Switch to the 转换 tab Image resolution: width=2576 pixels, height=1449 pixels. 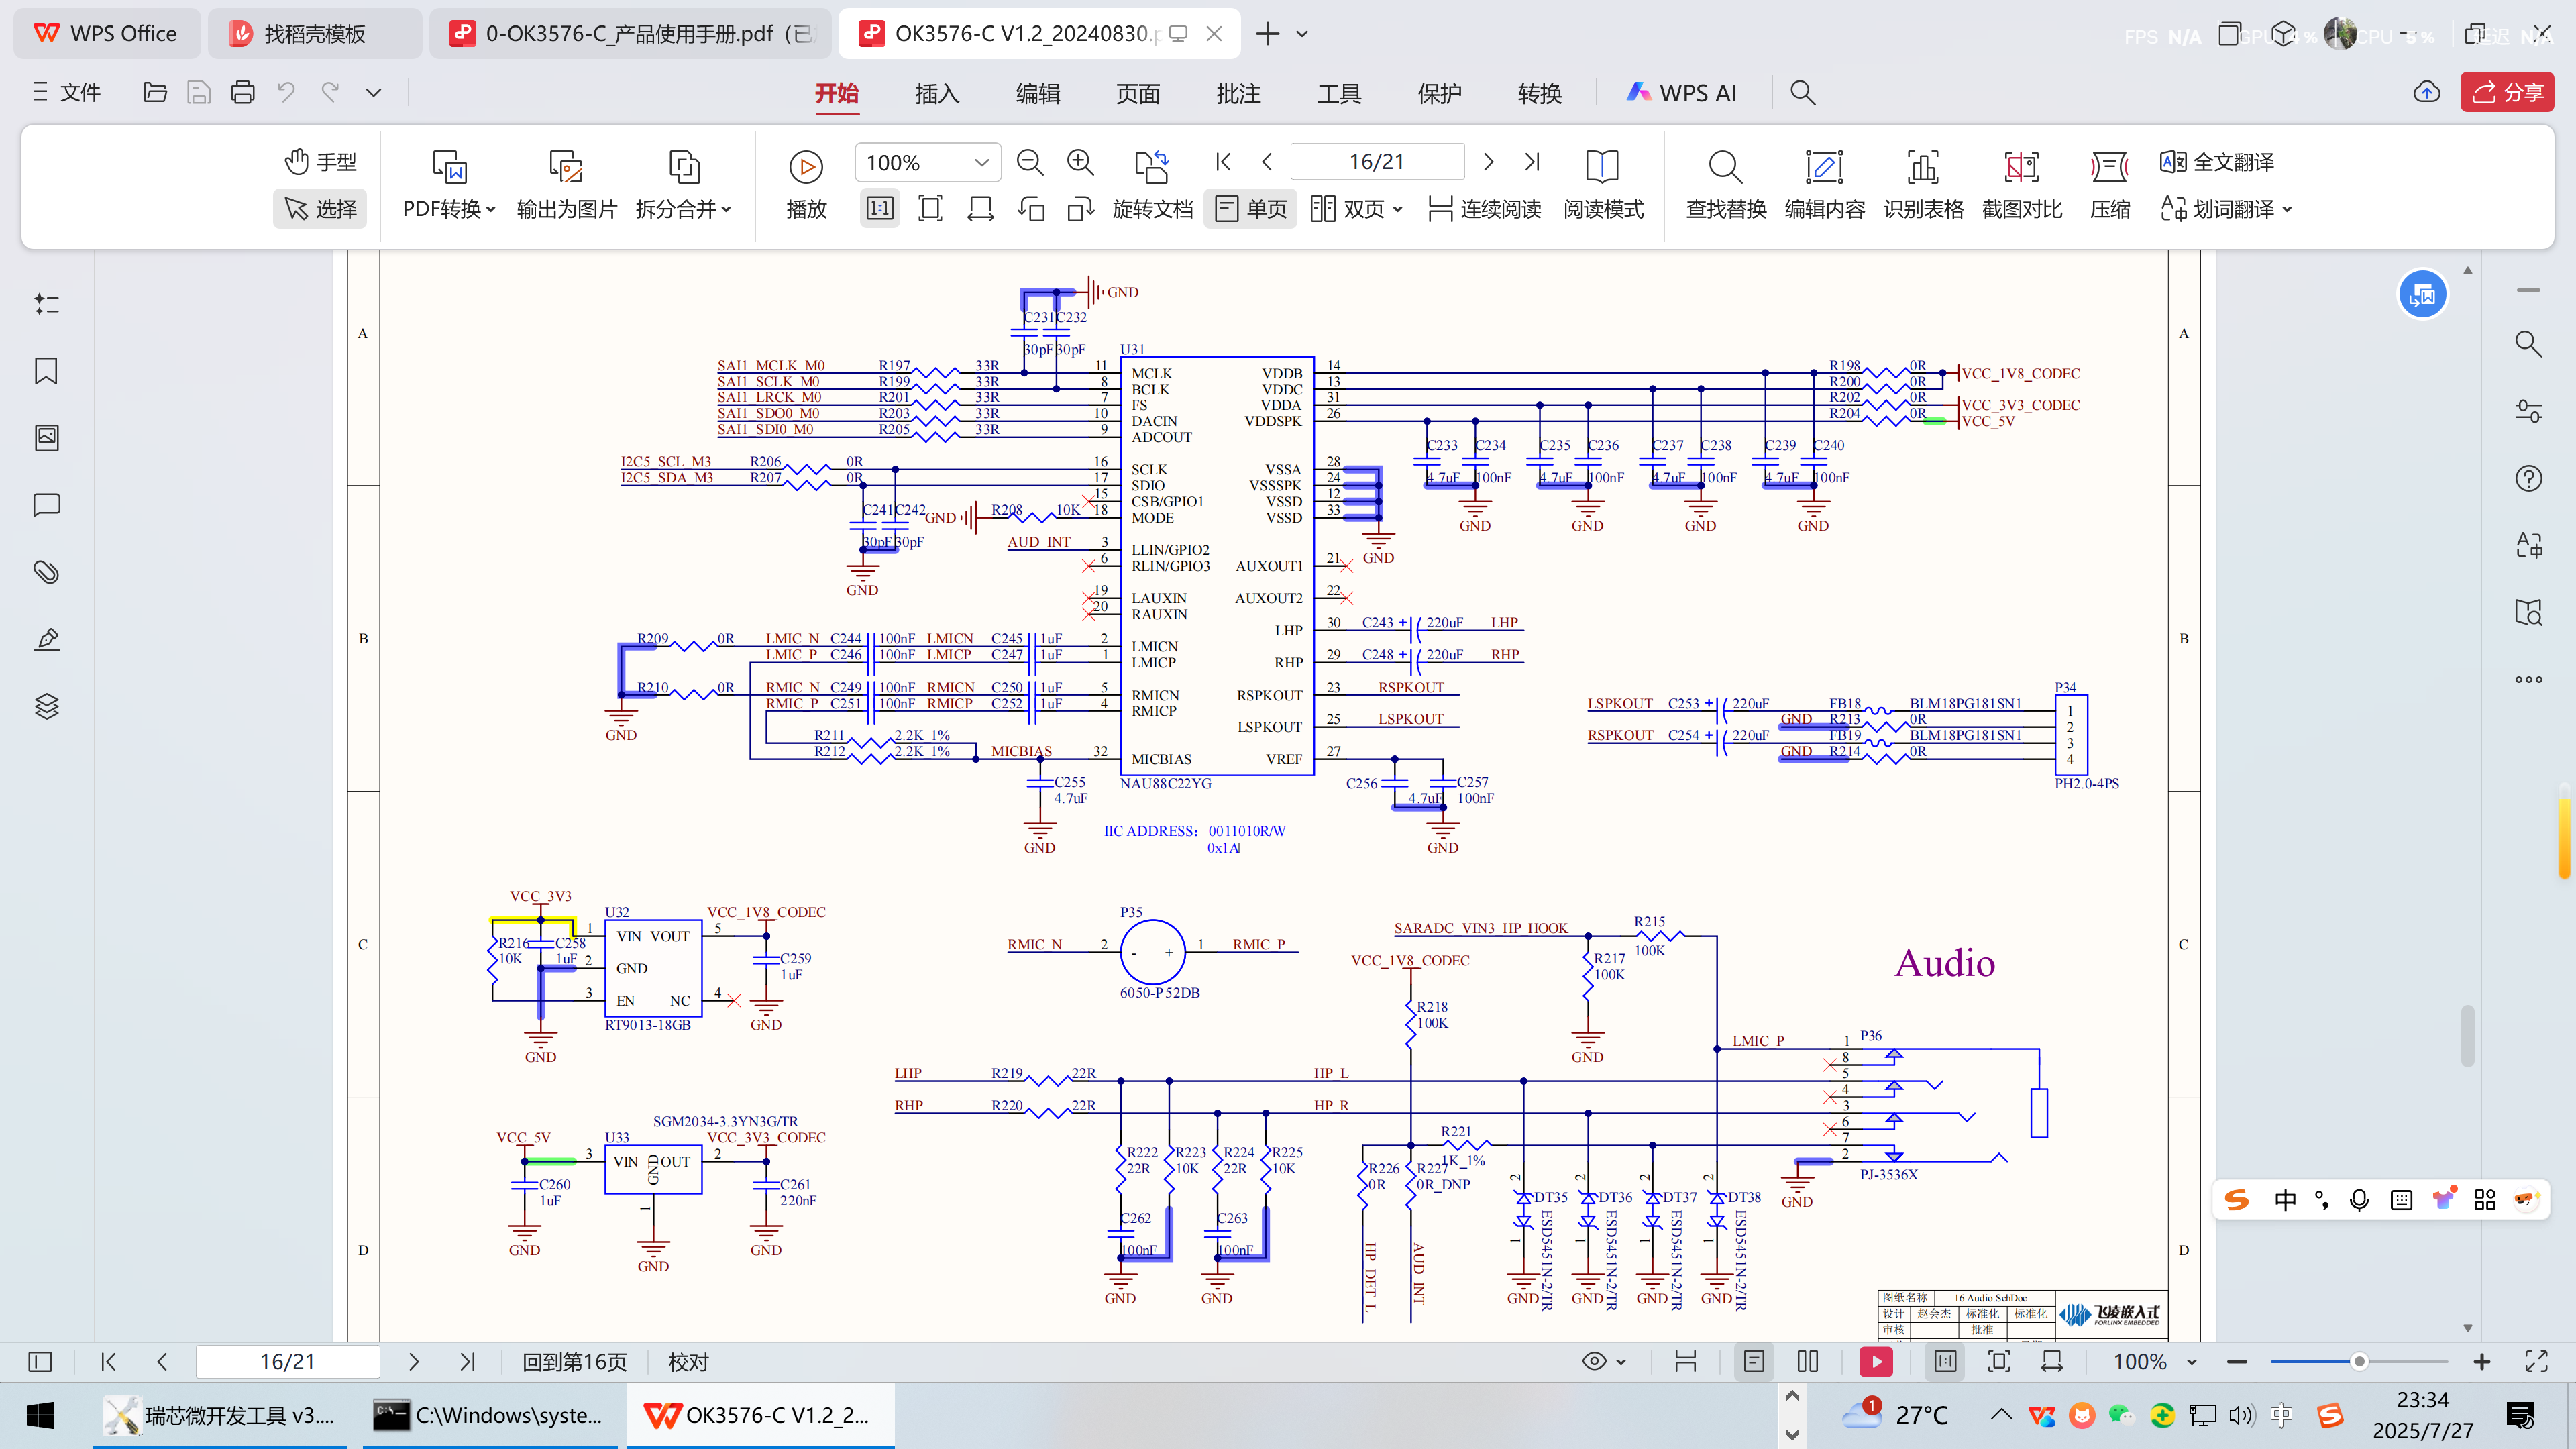click(1540, 93)
